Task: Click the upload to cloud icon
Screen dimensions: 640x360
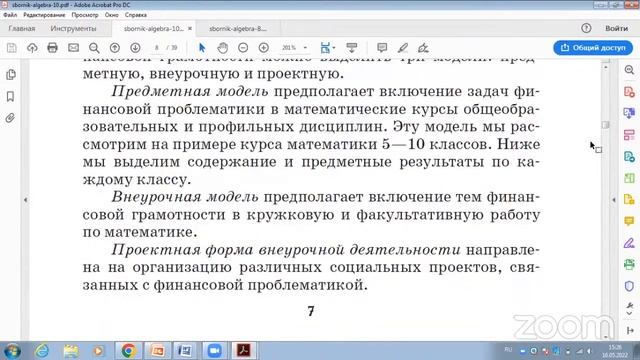Action: (32, 48)
